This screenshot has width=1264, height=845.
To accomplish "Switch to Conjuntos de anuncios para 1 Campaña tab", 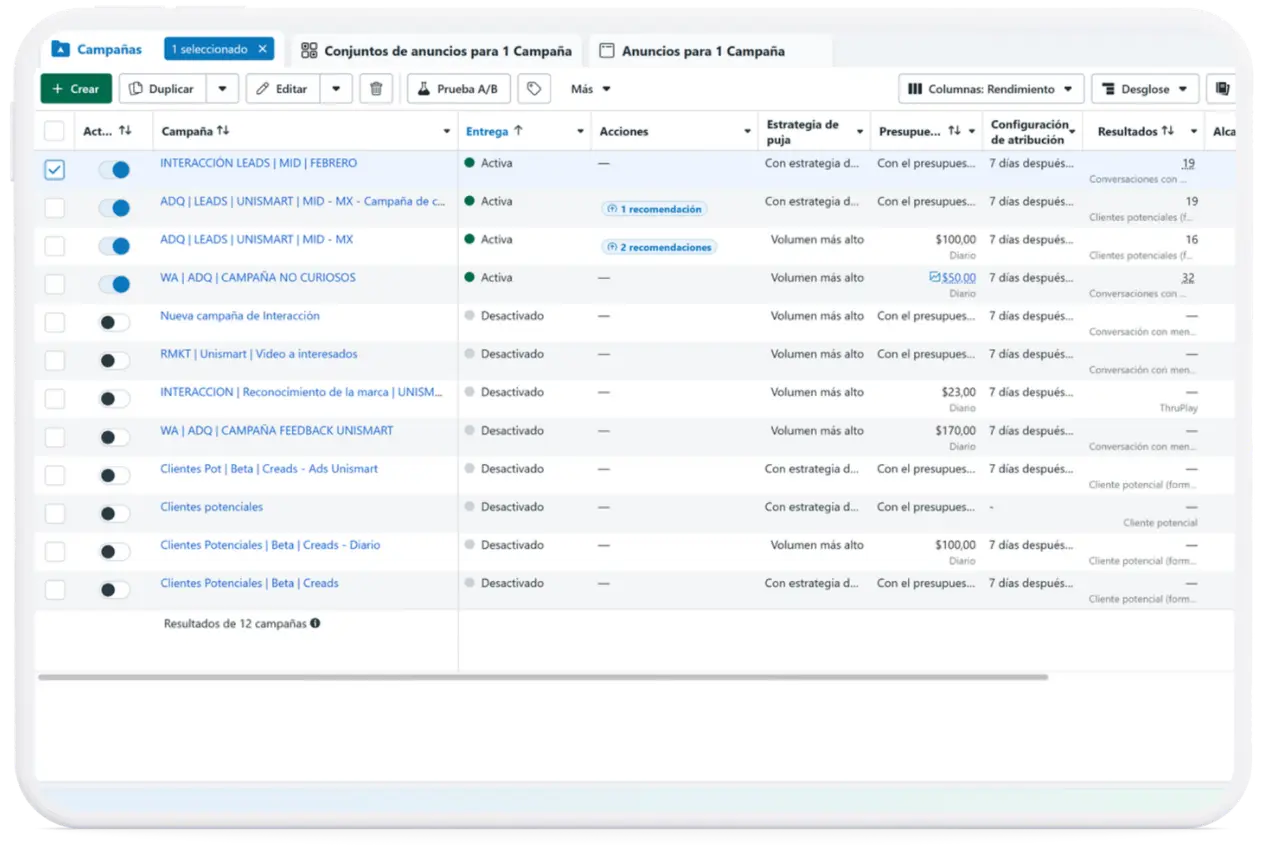I will click(436, 51).
